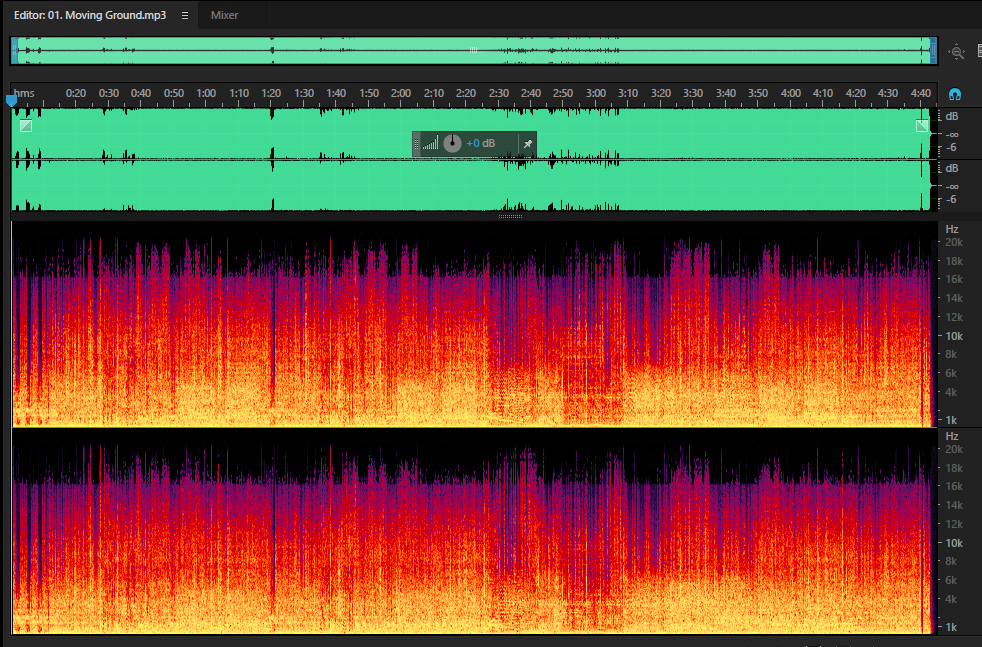The image size is (982, 647).
Task: Select the Editor: 01. Moving Ground.mp3 tab
Action: [x=90, y=15]
